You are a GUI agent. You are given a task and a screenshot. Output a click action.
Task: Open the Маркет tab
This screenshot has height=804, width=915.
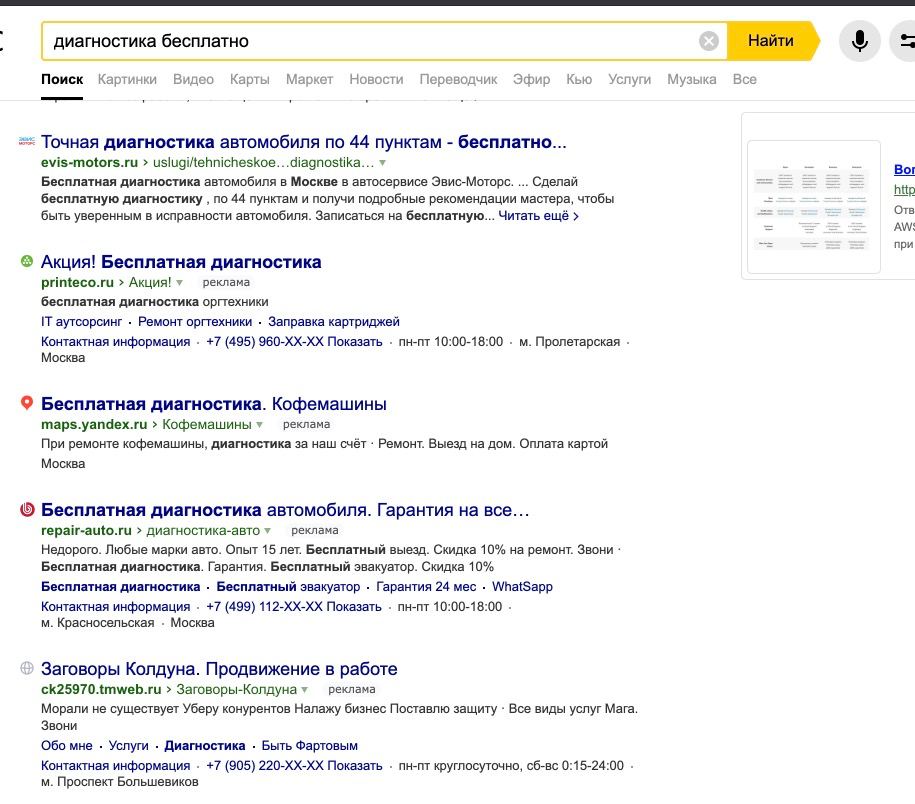(x=309, y=79)
